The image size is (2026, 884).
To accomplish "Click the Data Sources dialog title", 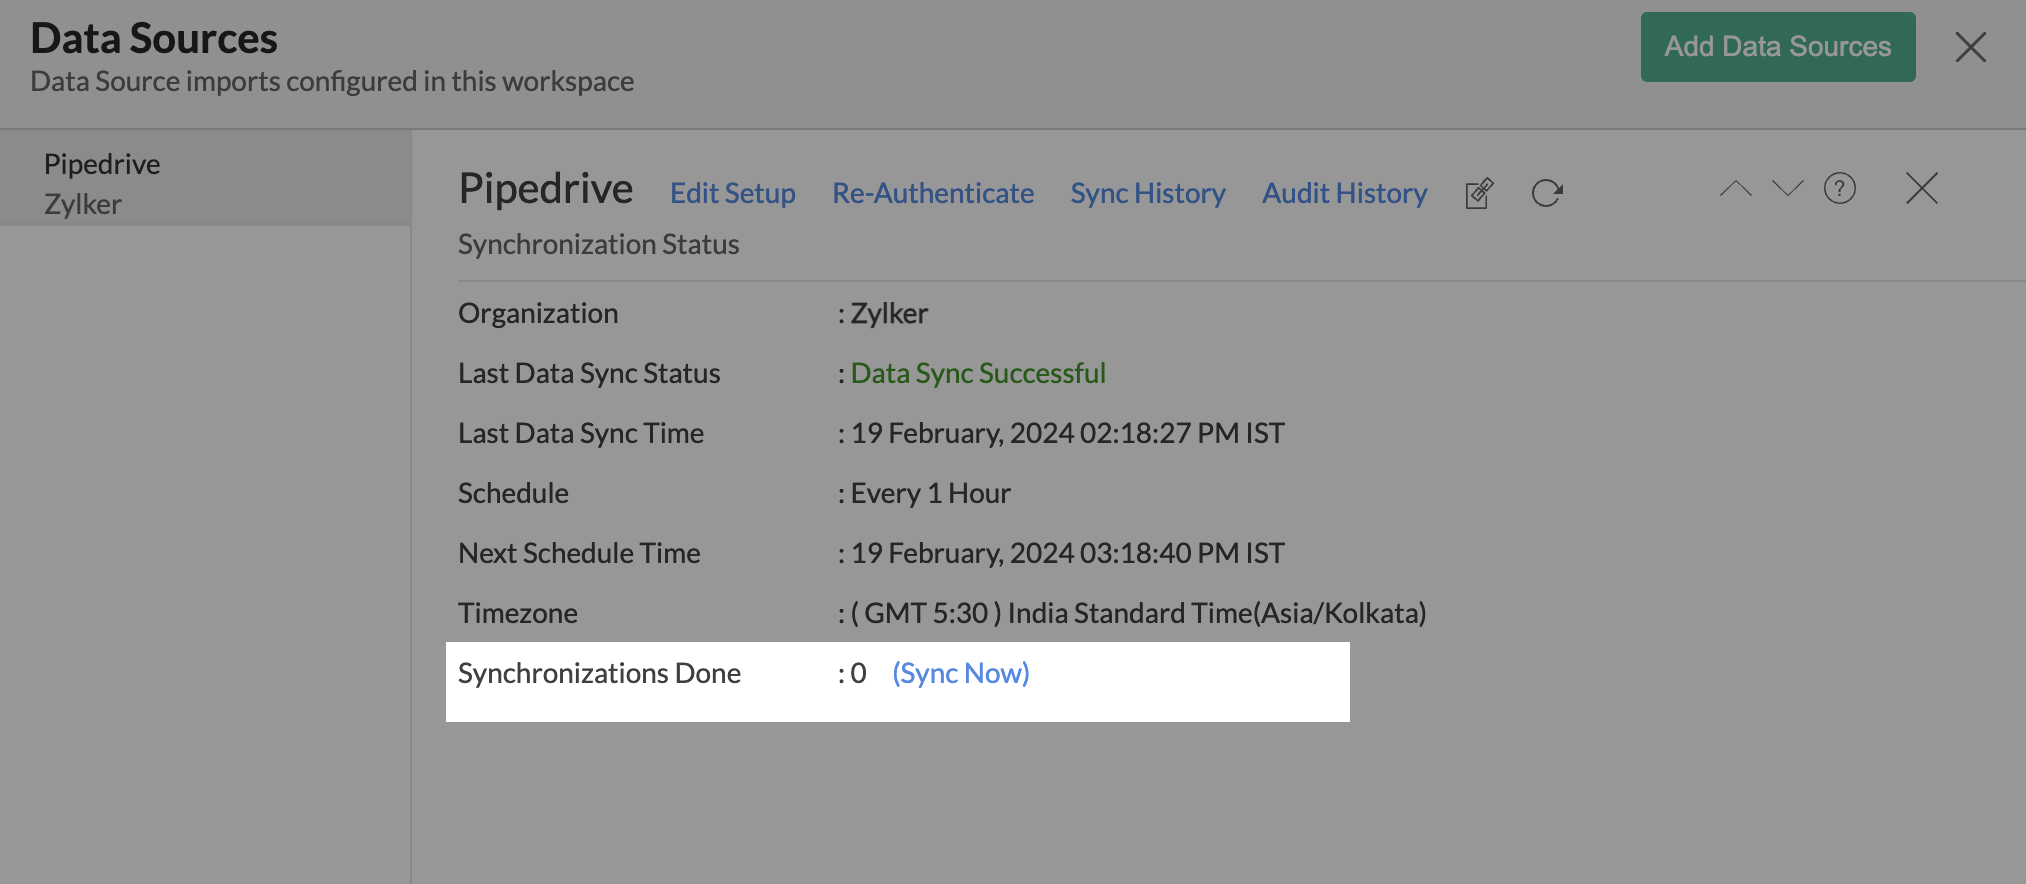I will 154,38.
